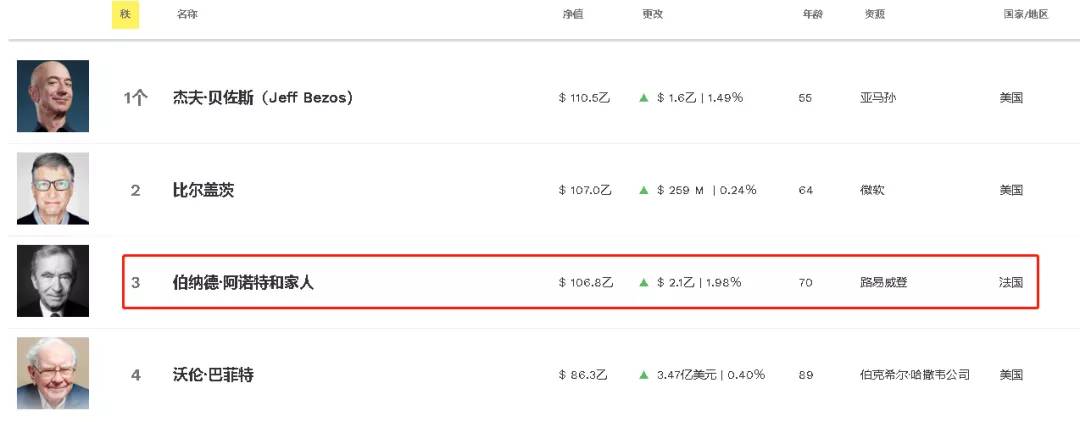
Task: Click the green up arrow in the 比尔盖茨 row
Action: 644,190
